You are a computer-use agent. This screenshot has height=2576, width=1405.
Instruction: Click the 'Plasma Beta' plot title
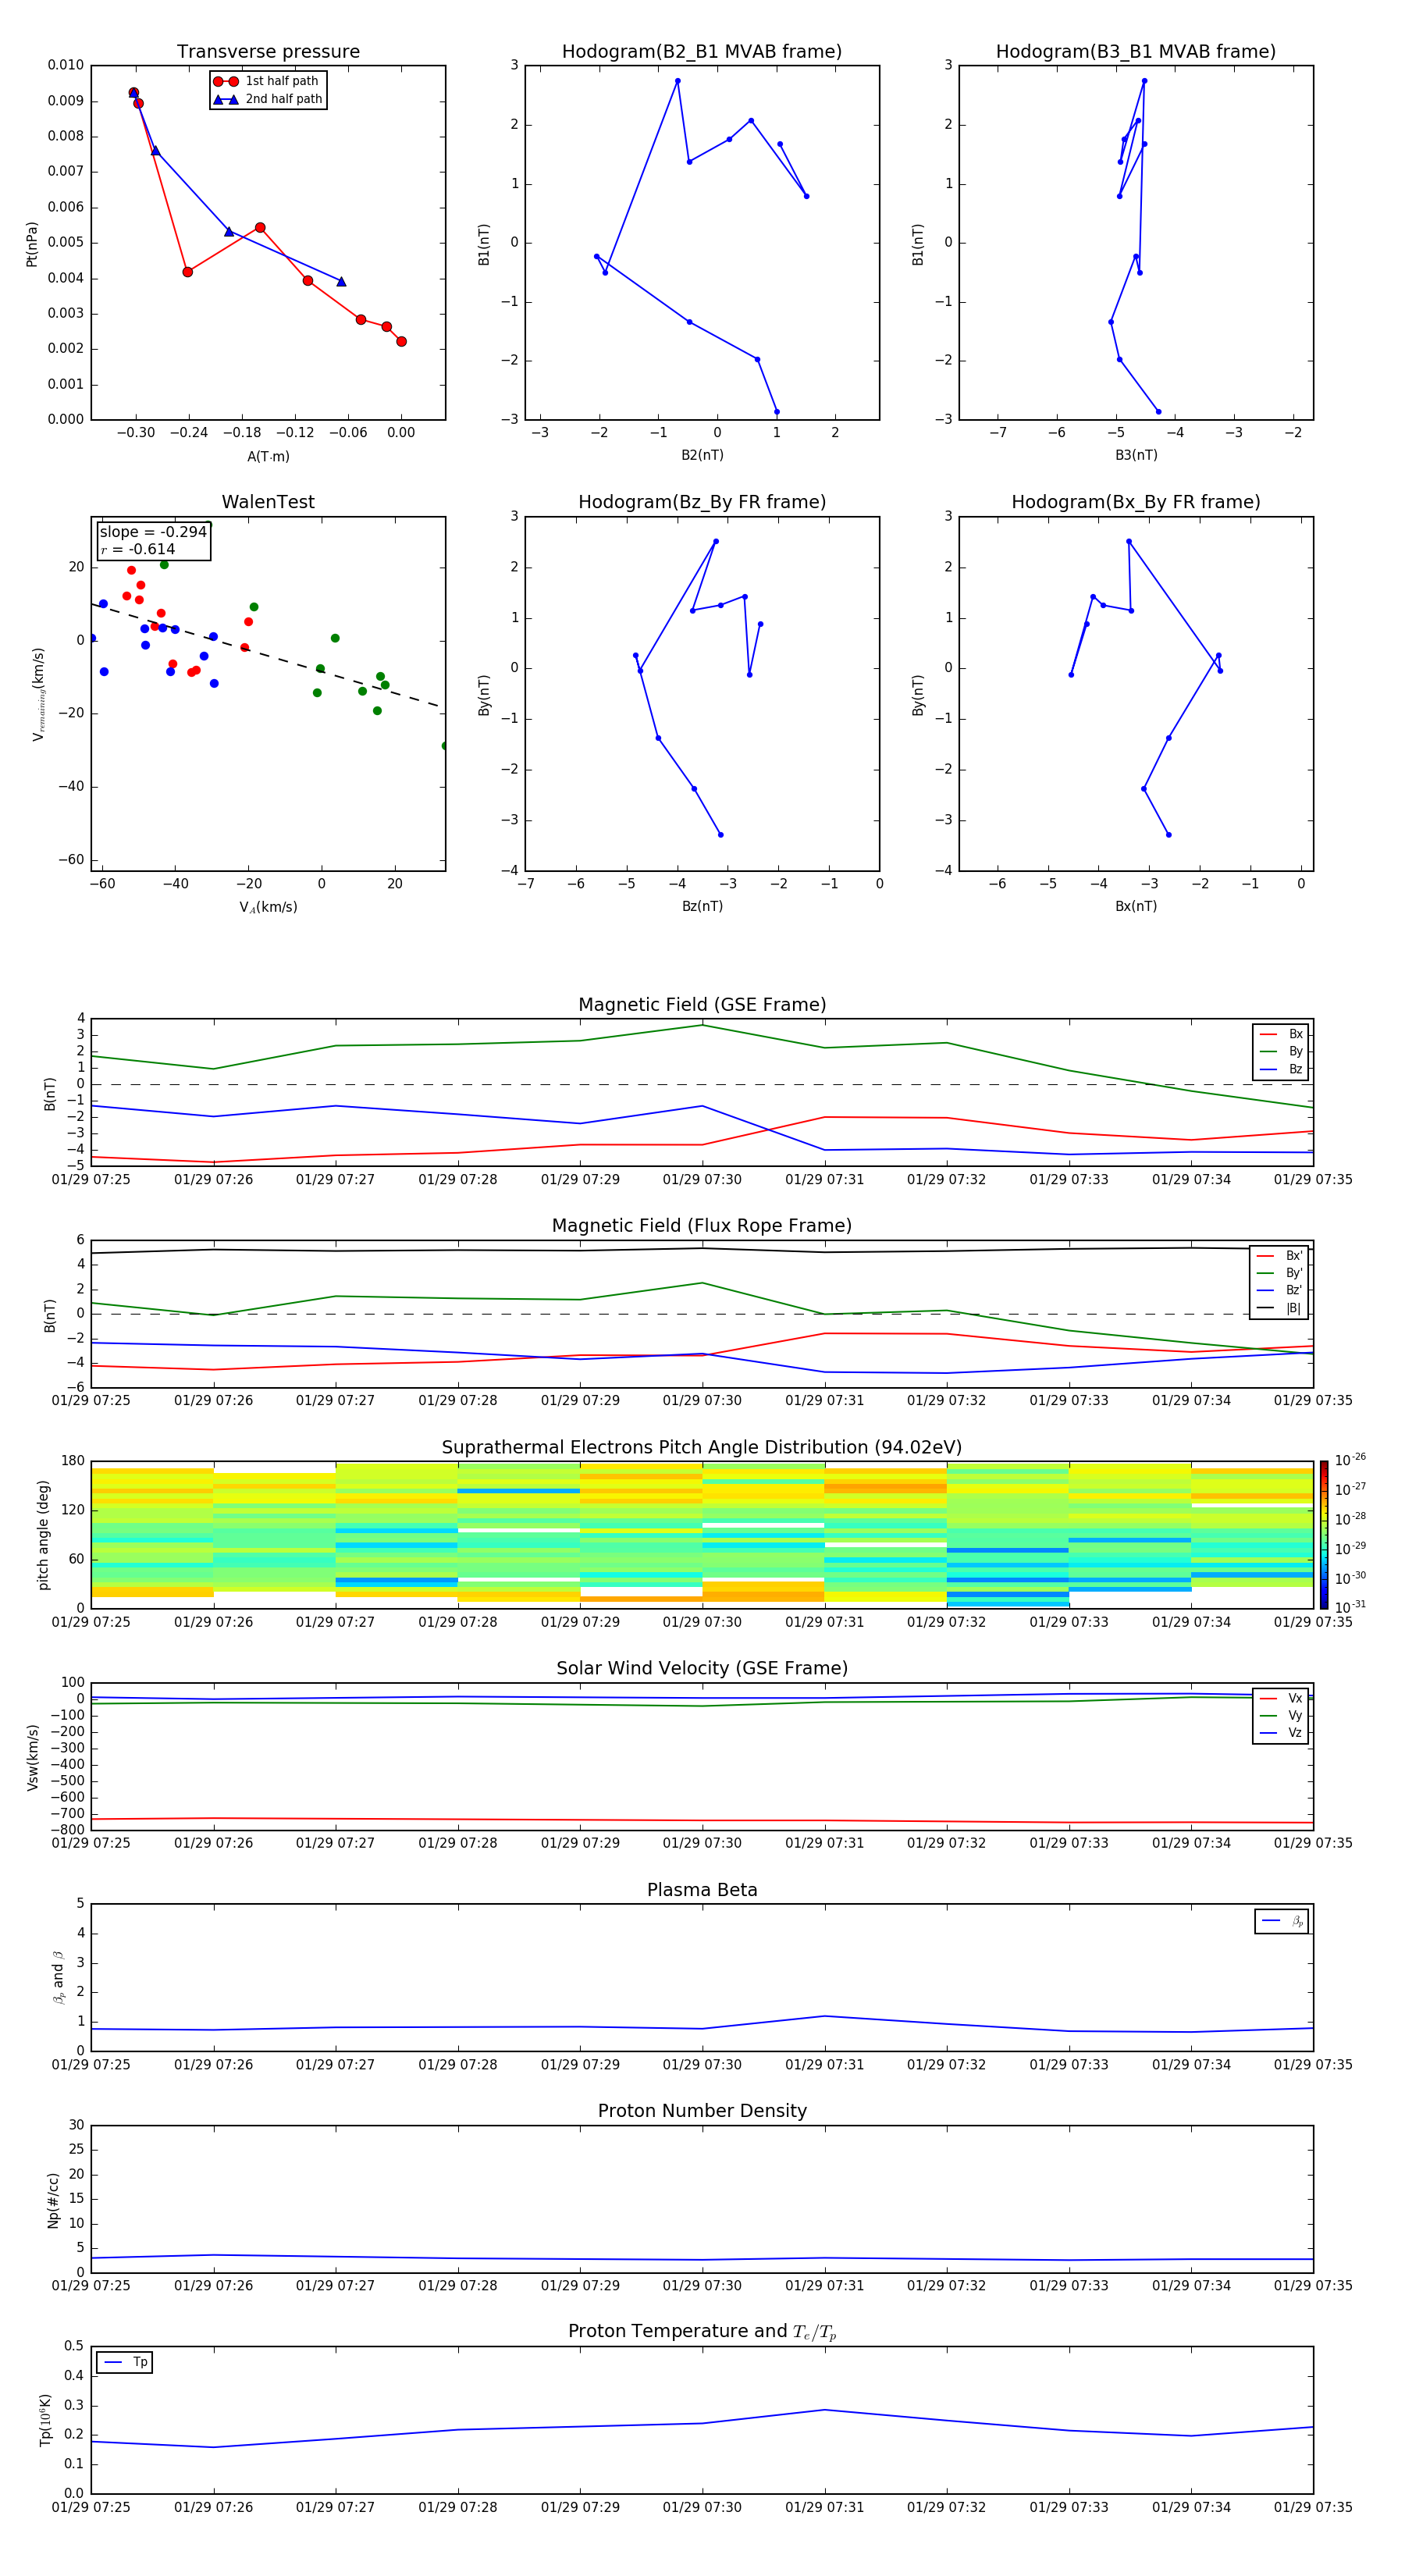pyautogui.click(x=702, y=1890)
